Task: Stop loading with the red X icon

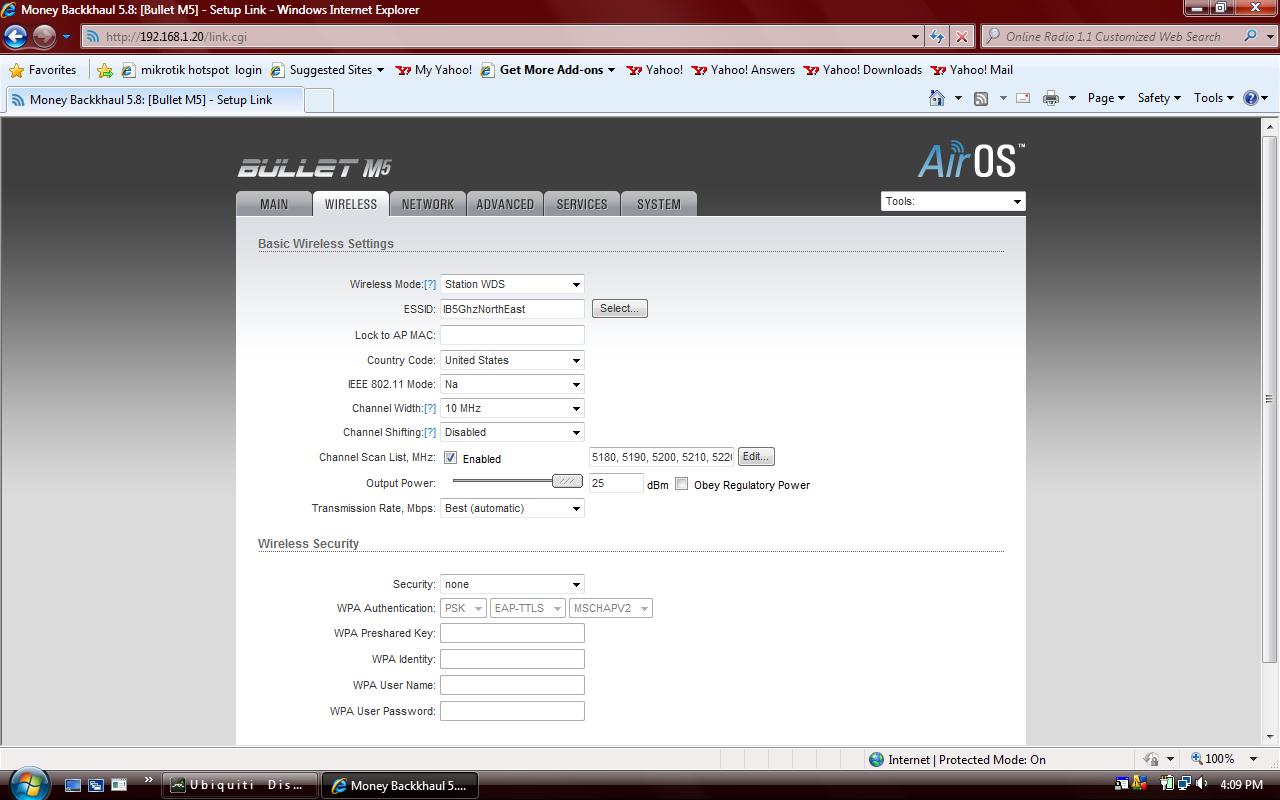Action: click(962, 37)
